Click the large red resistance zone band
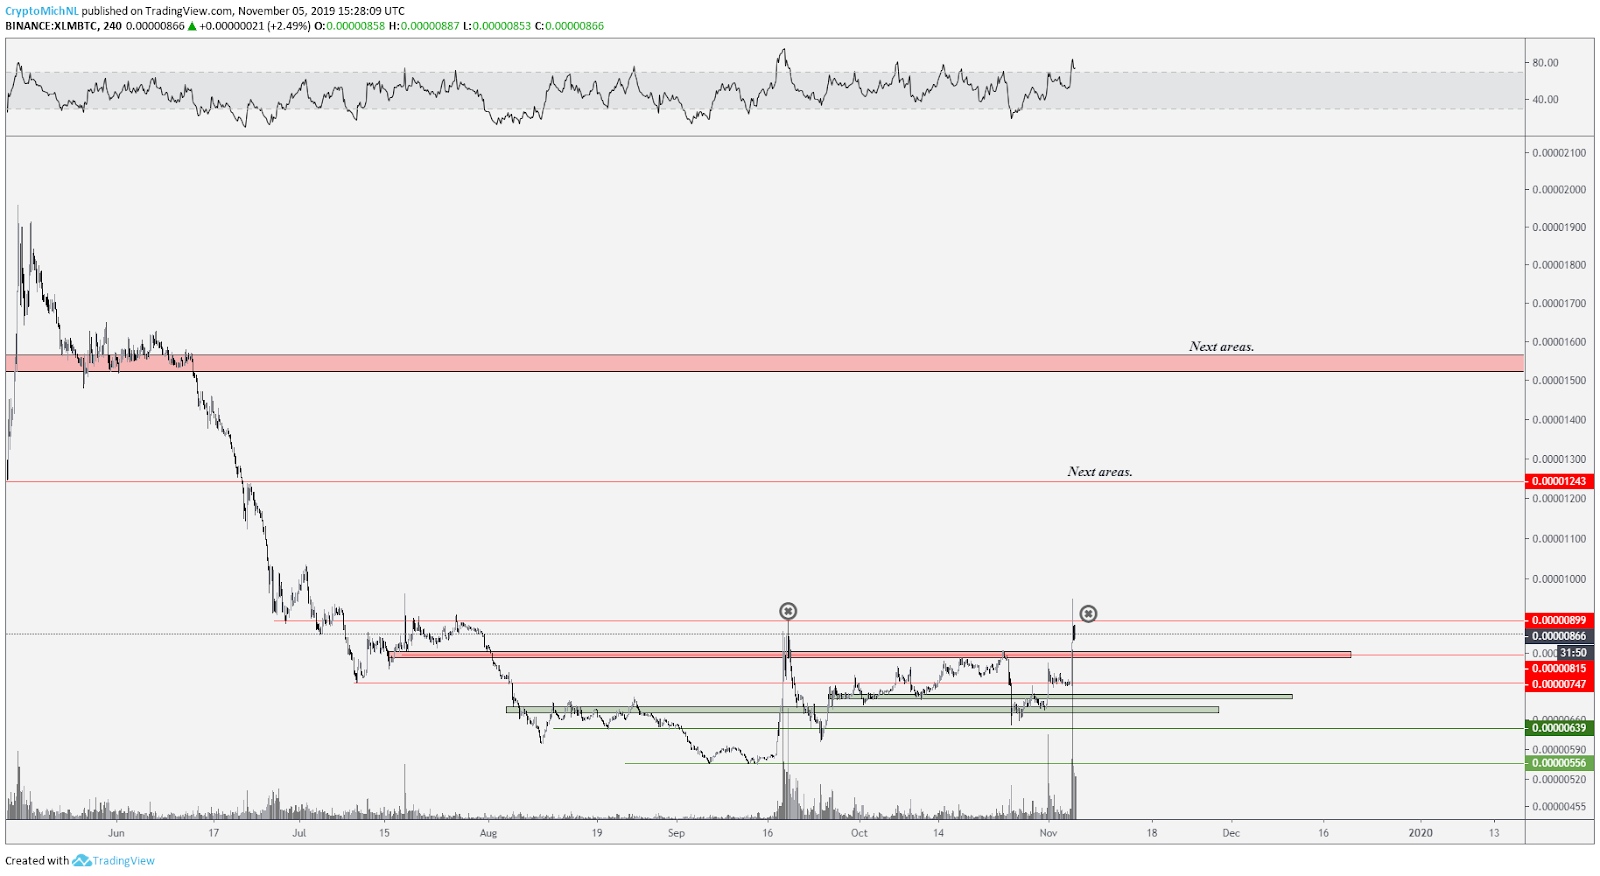The height and width of the screenshot is (876, 1600). (x=765, y=363)
